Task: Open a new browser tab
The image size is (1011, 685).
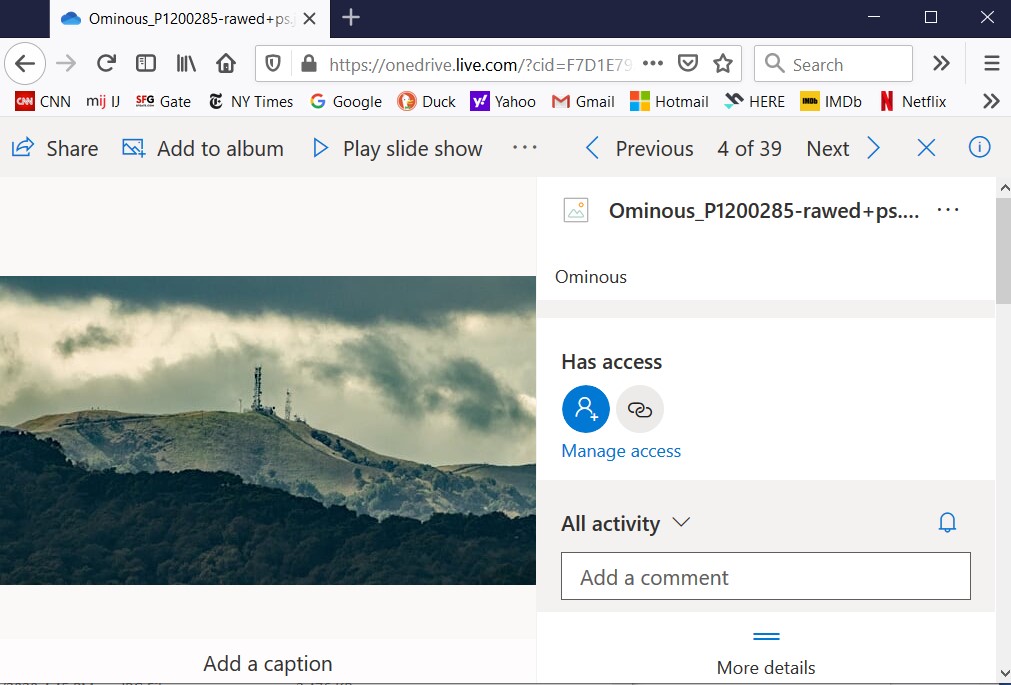Action: pyautogui.click(x=351, y=17)
